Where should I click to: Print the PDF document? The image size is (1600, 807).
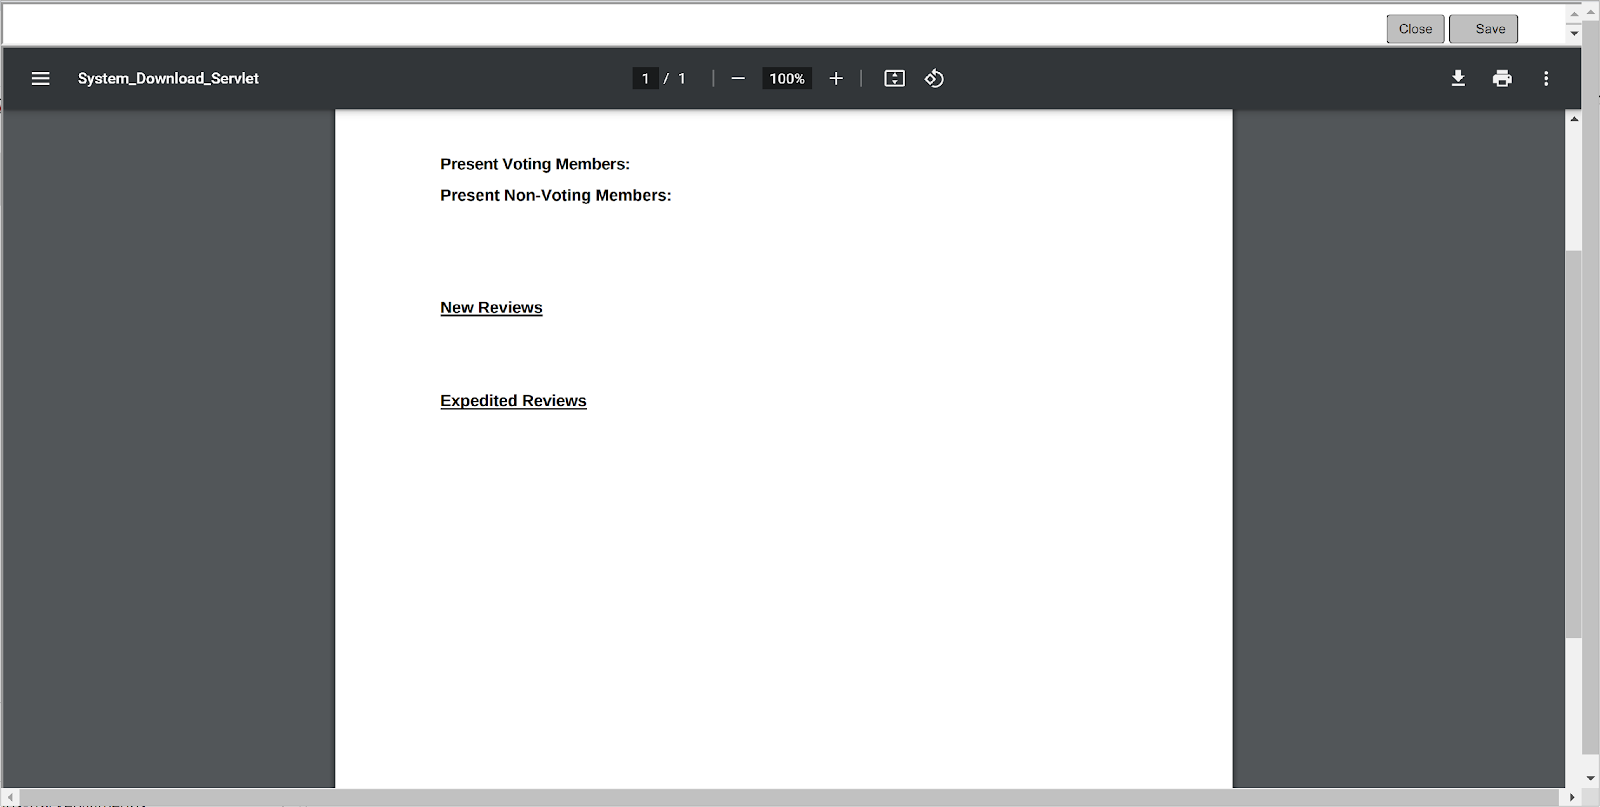point(1502,78)
